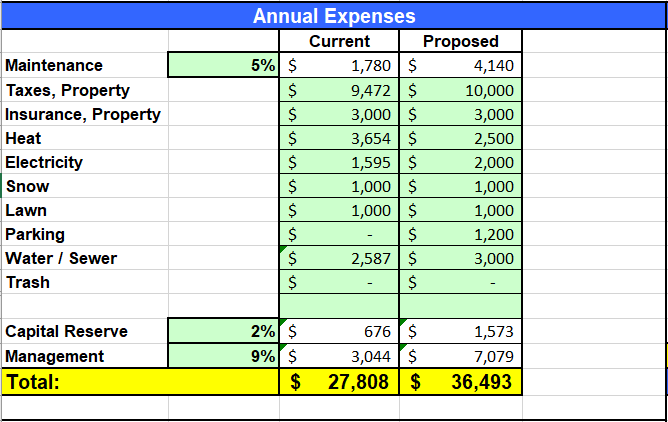Click the current Total 27,808 cell
This screenshot has width=668, height=422.
tap(339, 382)
